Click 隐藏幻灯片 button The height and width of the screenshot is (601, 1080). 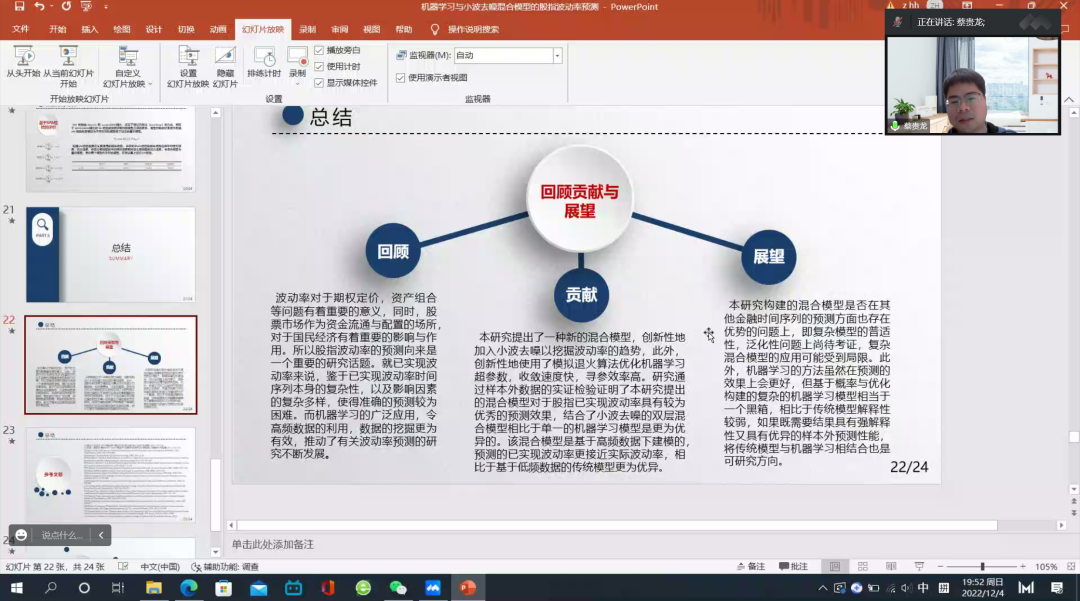pos(225,66)
